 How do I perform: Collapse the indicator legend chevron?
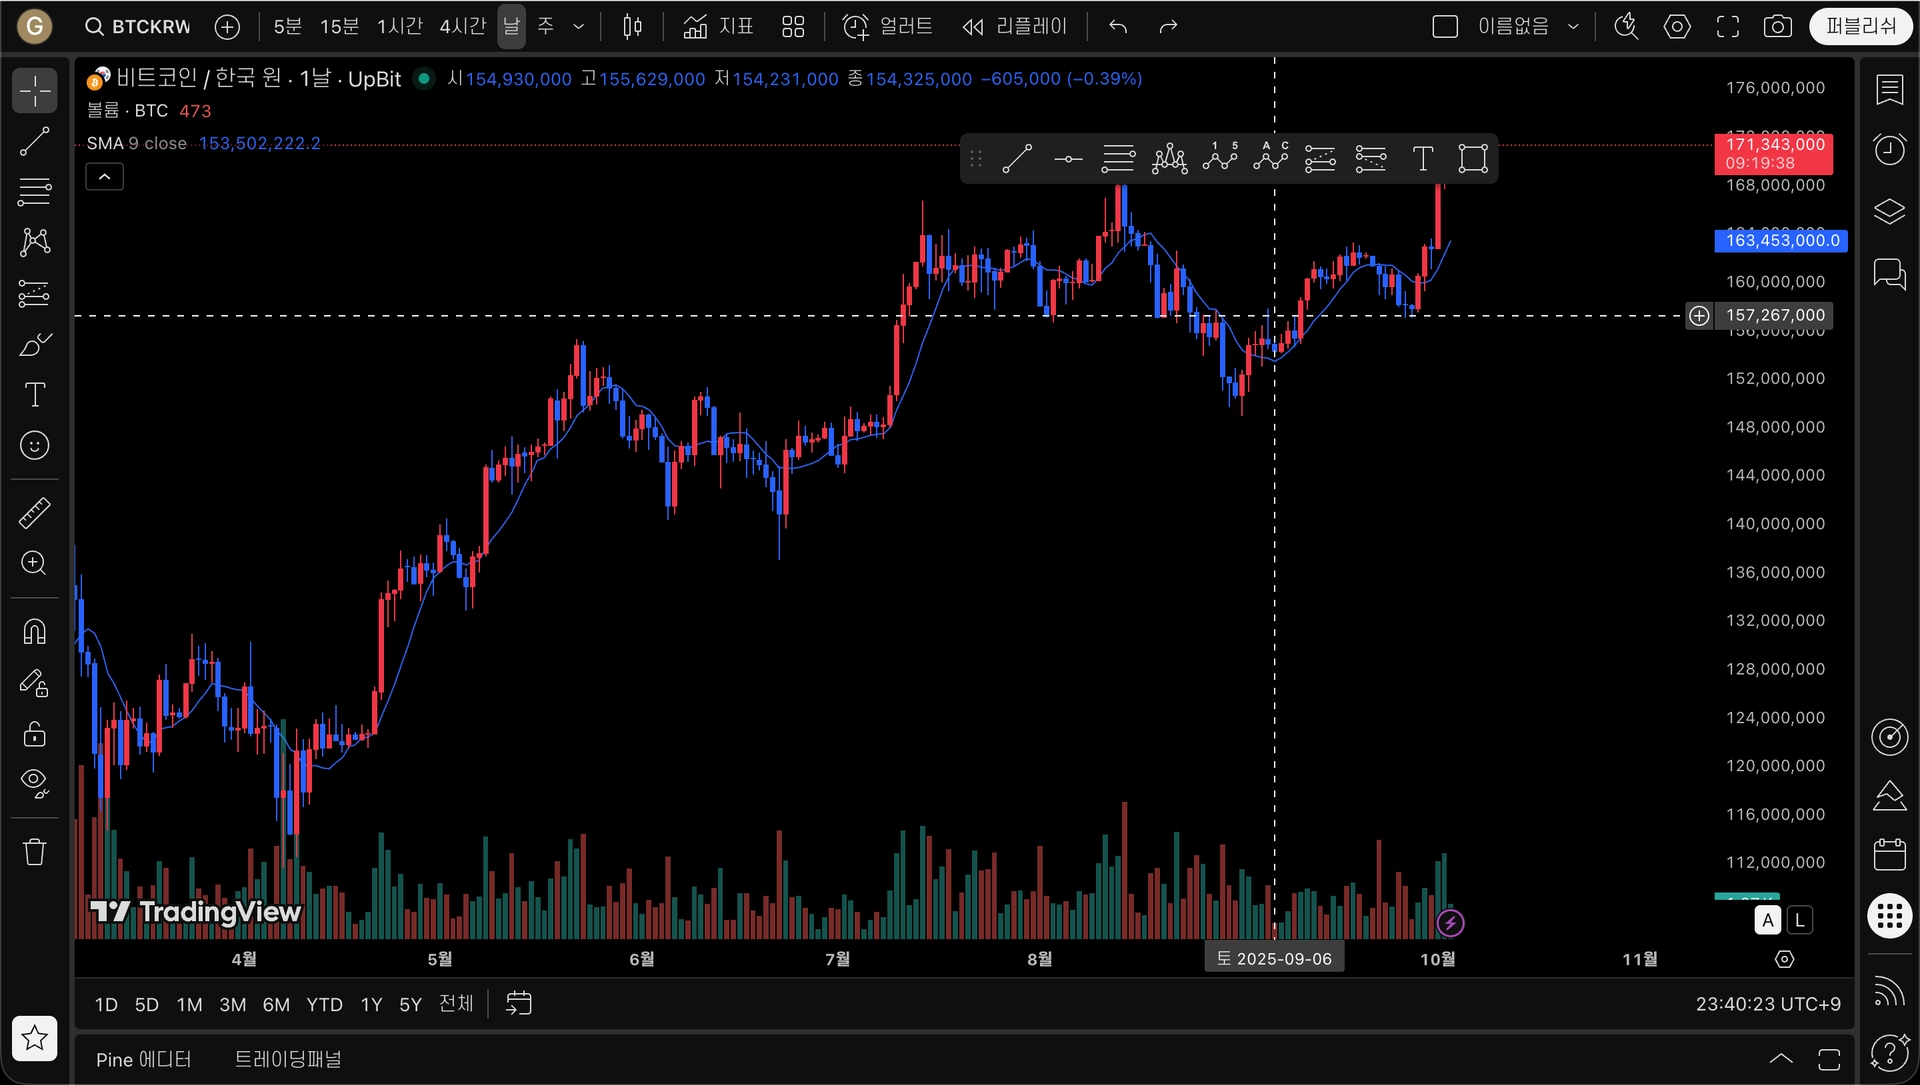tap(104, 177)
